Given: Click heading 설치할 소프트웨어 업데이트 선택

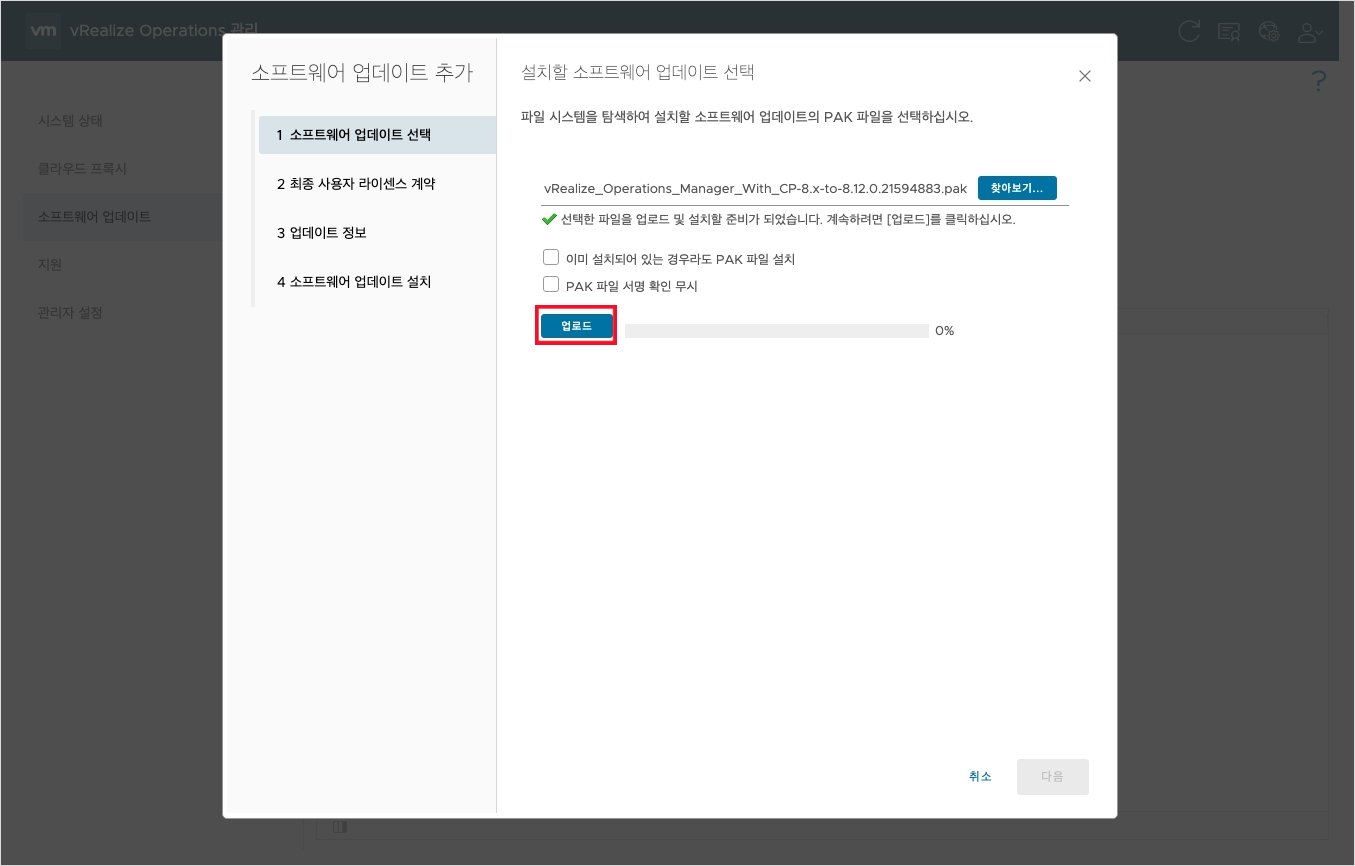Looking at the screenshot, I should tap(638, 73).
